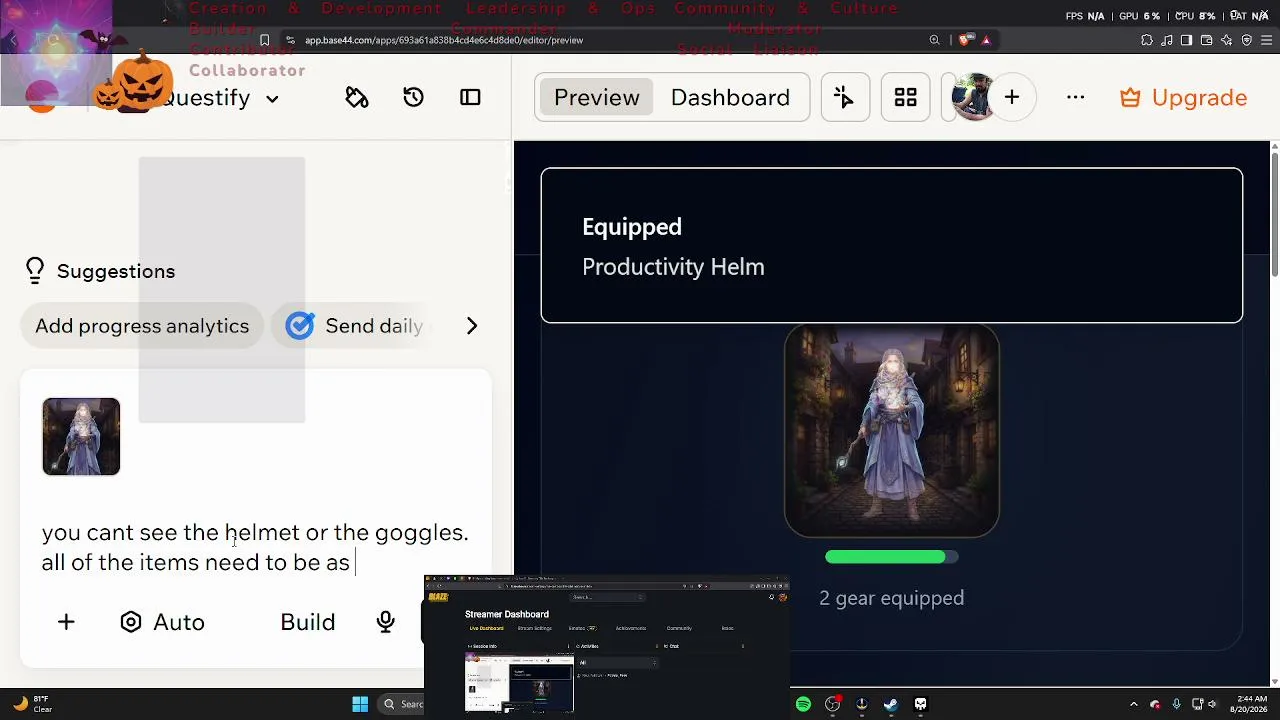Open the Auto model selector
1280x720 pixels.
(x=162, y=622)
